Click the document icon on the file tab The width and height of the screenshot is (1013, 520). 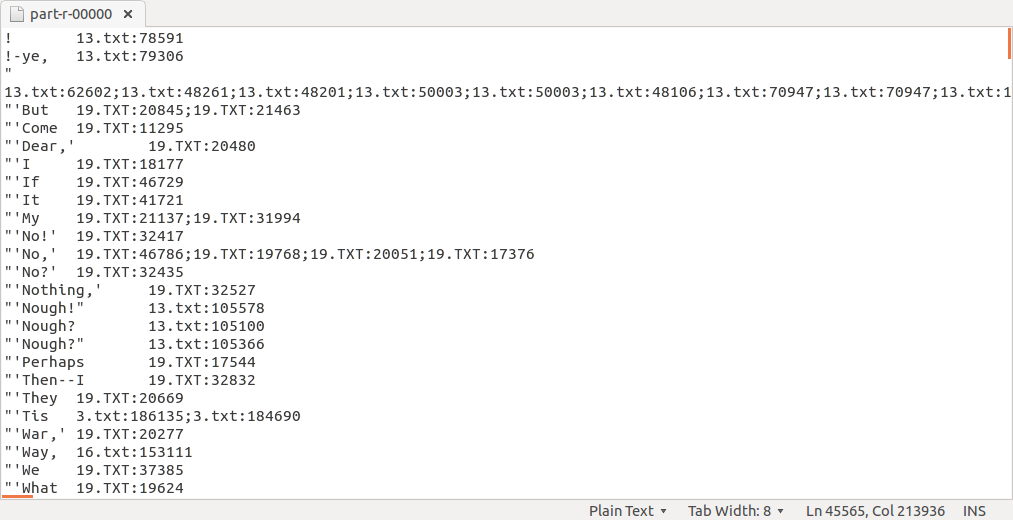click(x=16, y=14)
